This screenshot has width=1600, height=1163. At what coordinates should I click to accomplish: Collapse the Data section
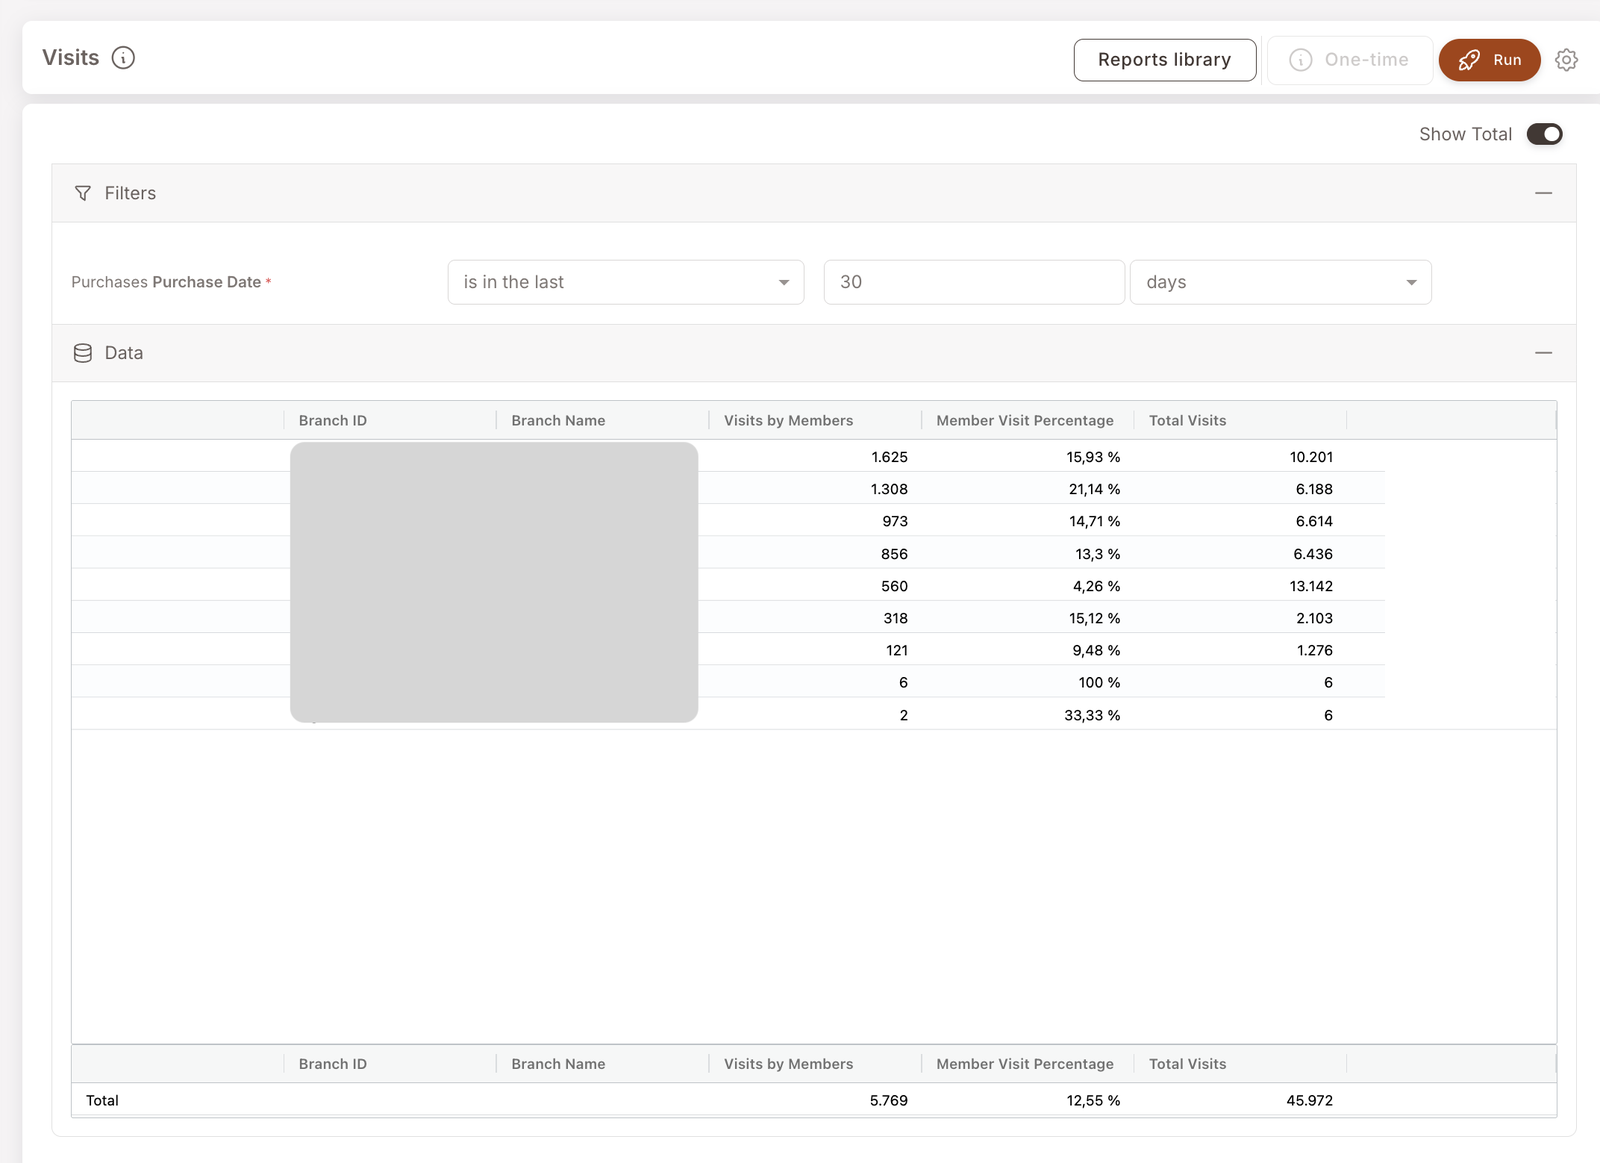1543,353
